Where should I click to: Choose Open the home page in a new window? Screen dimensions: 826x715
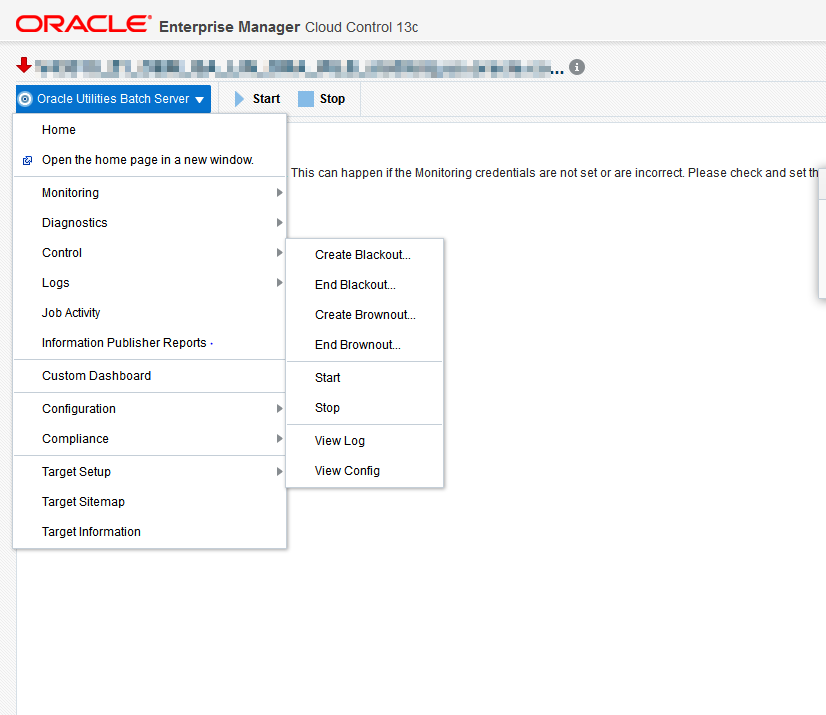point(150,160)
